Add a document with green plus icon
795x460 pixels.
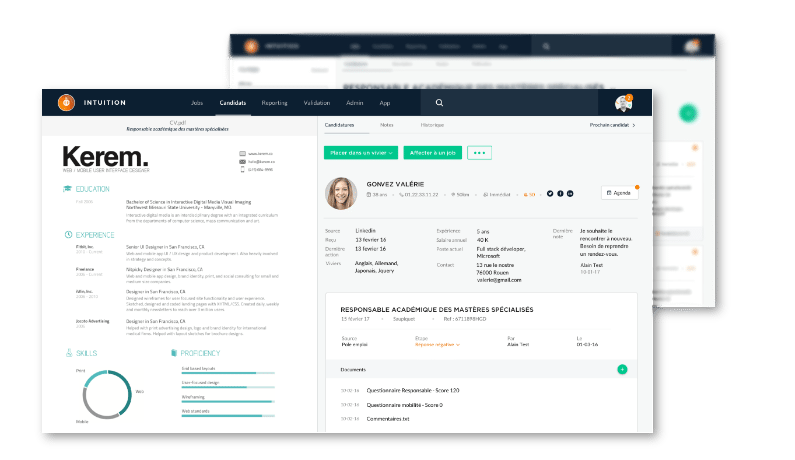point(622,370)
